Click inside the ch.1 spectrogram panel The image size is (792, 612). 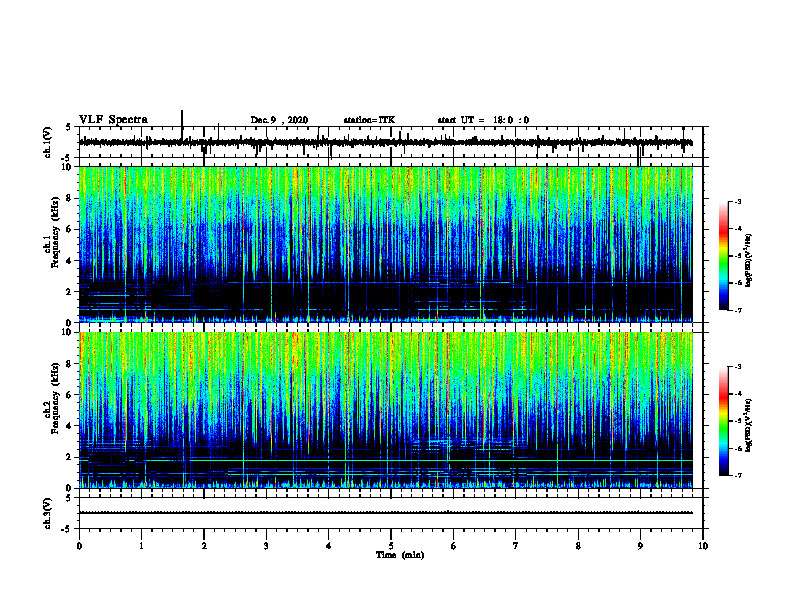[x=386, y=244]
